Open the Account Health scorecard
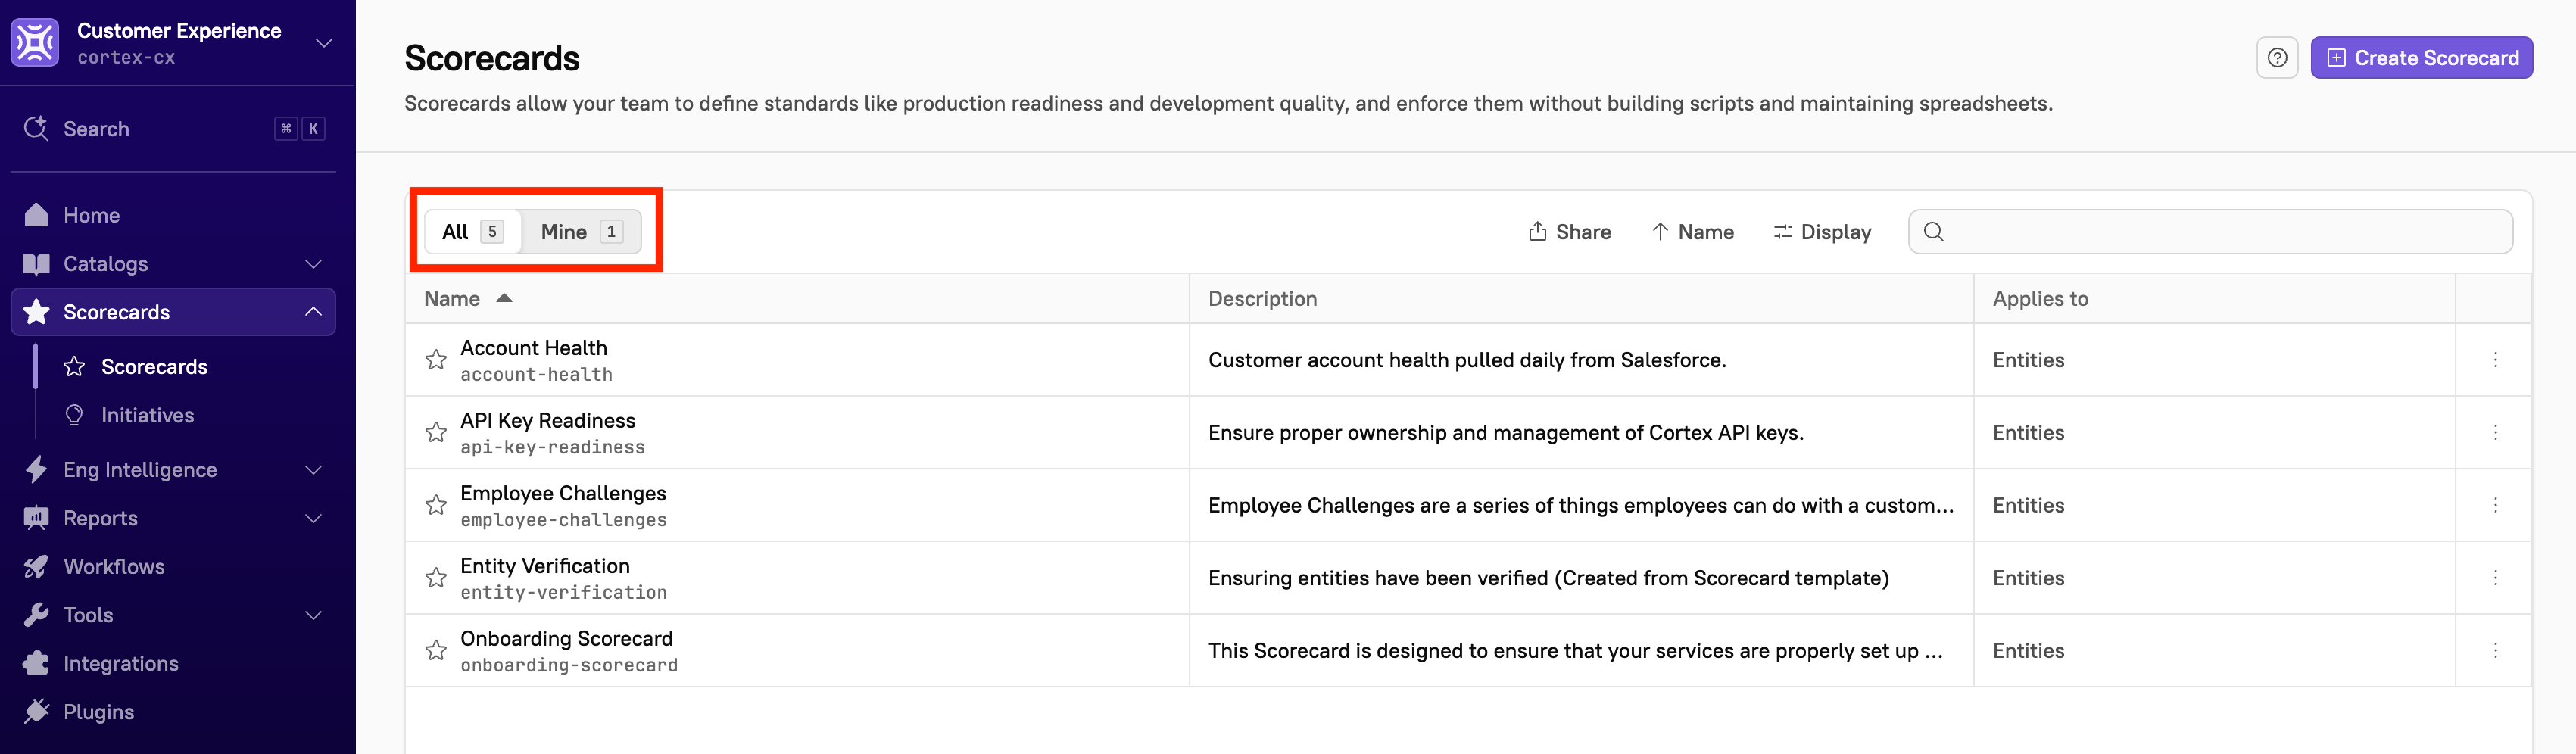Image resolution: width=2576 pixels, height=754 pixels. 534,348
